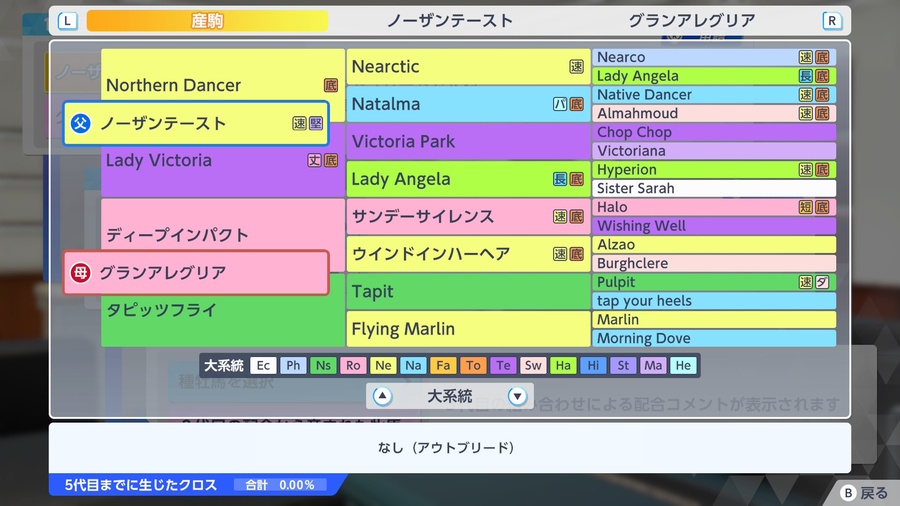Click the 合計 0.00% cross total
900x506 pixels.
coord(280,485)
